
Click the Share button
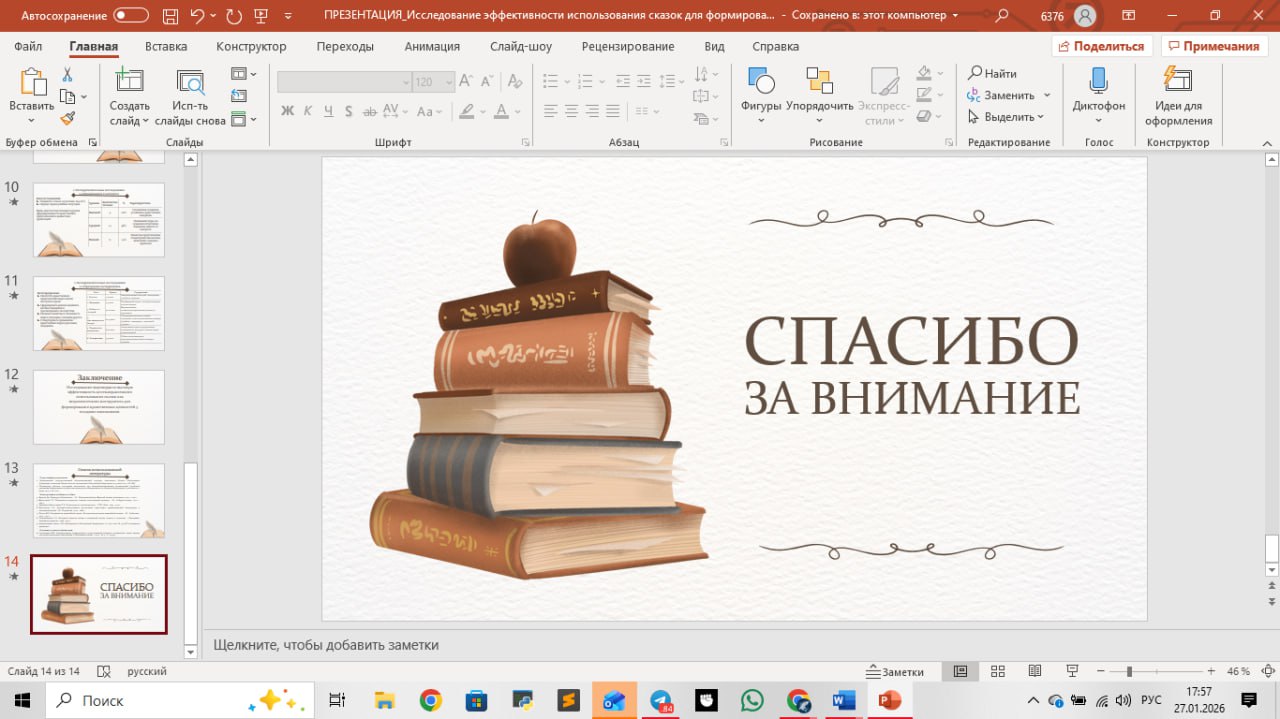tap(1102, 46)
